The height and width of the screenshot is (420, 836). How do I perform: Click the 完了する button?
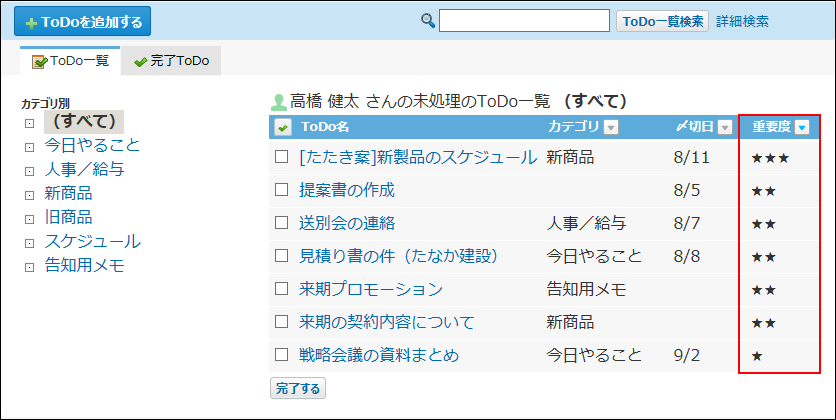[298, 389]
